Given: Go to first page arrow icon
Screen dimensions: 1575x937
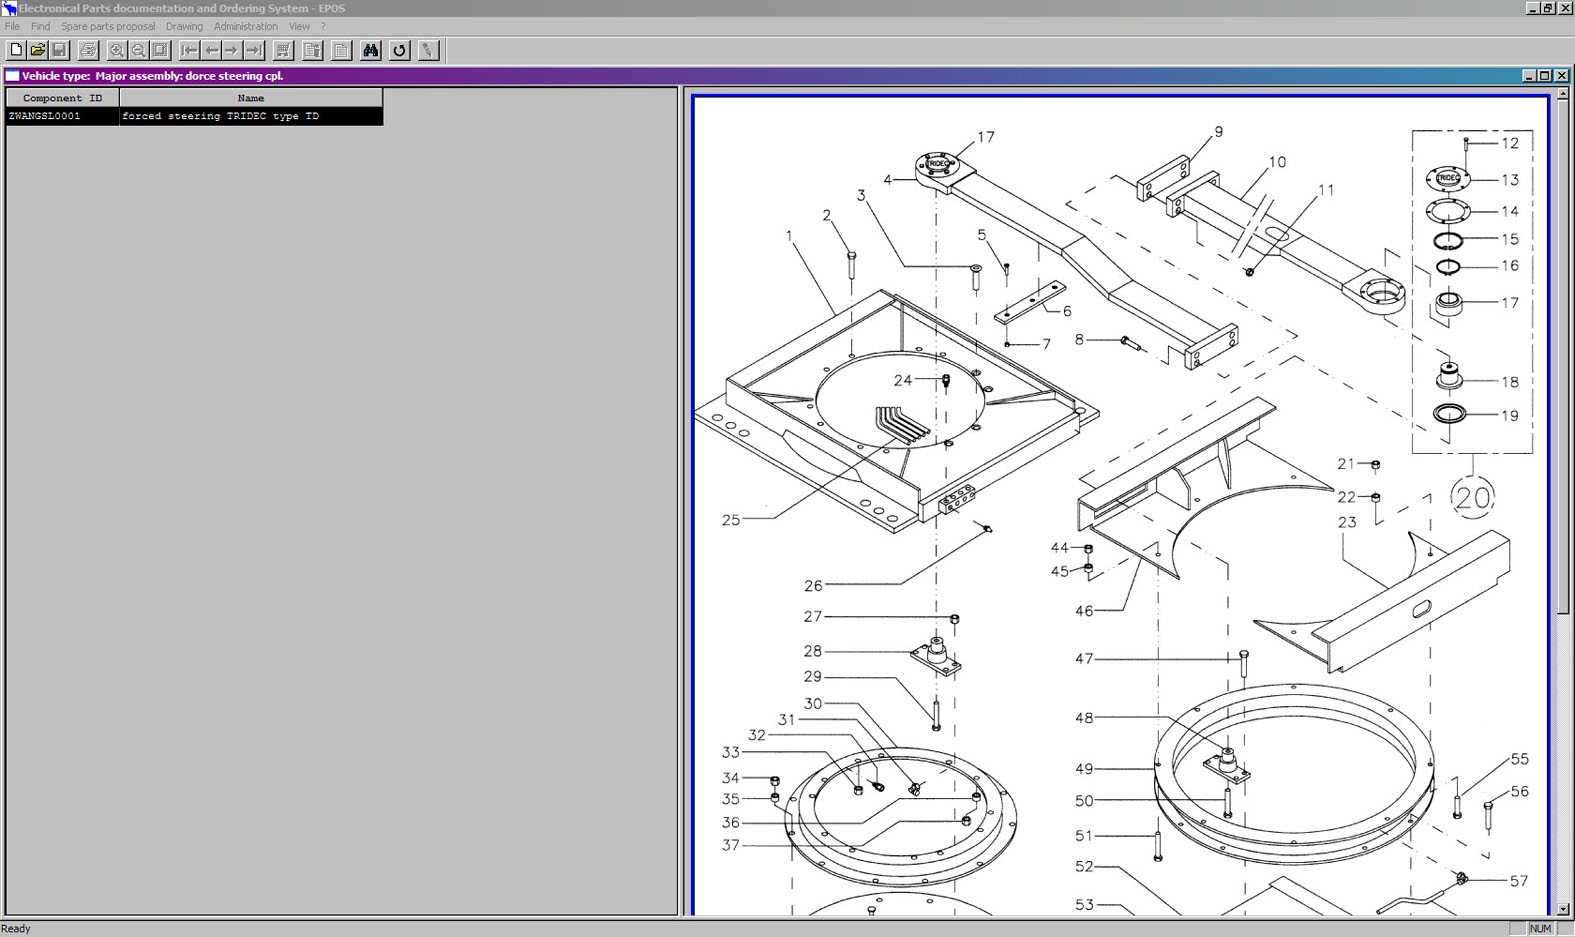Looking at the screenshot, I should point(189,50).
